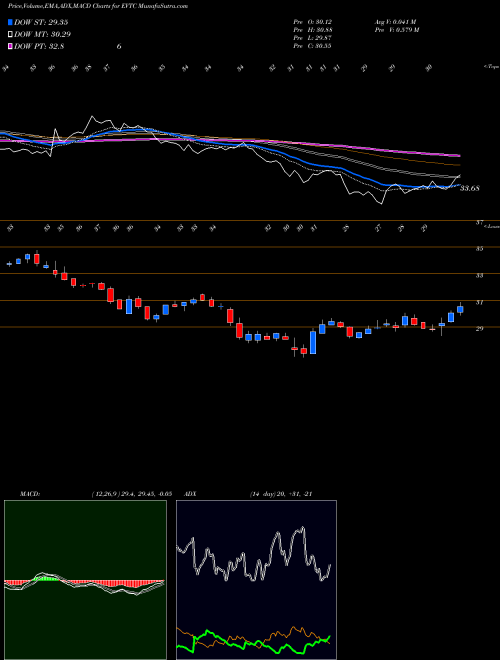Viewport: 500px width, 660px height.
Task: Click the 'Pre L: 29.87' low value
Action: click(x=313, y=37)
